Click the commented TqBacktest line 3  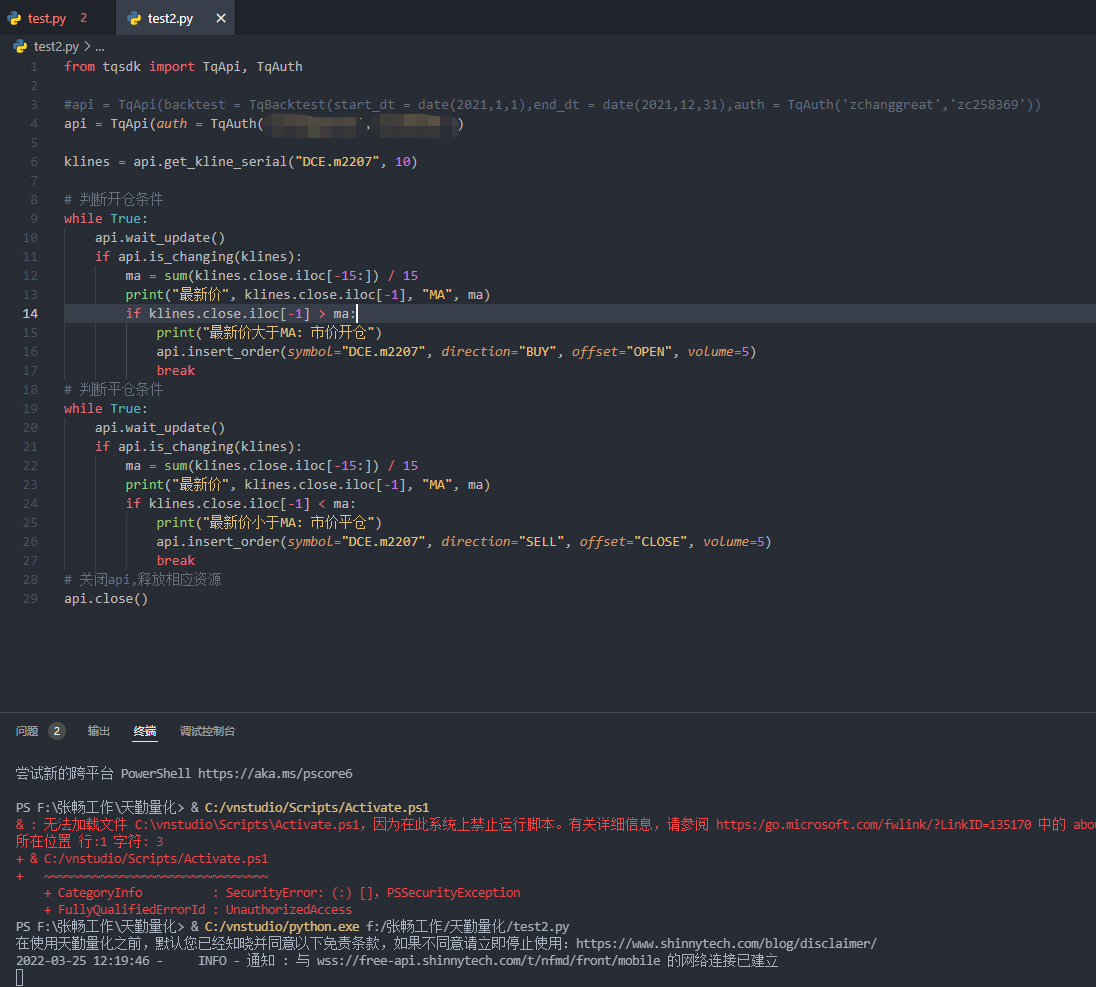(552, 105)
